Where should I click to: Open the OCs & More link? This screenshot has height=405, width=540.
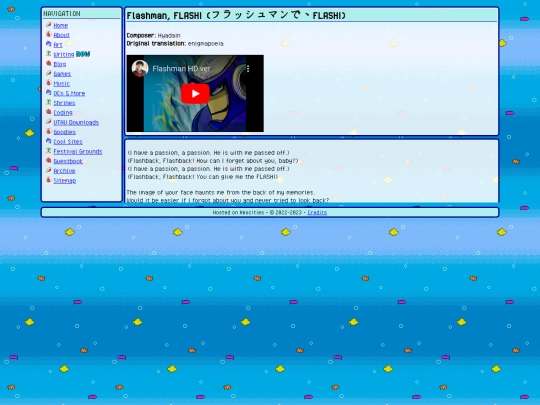click(69, 93)
